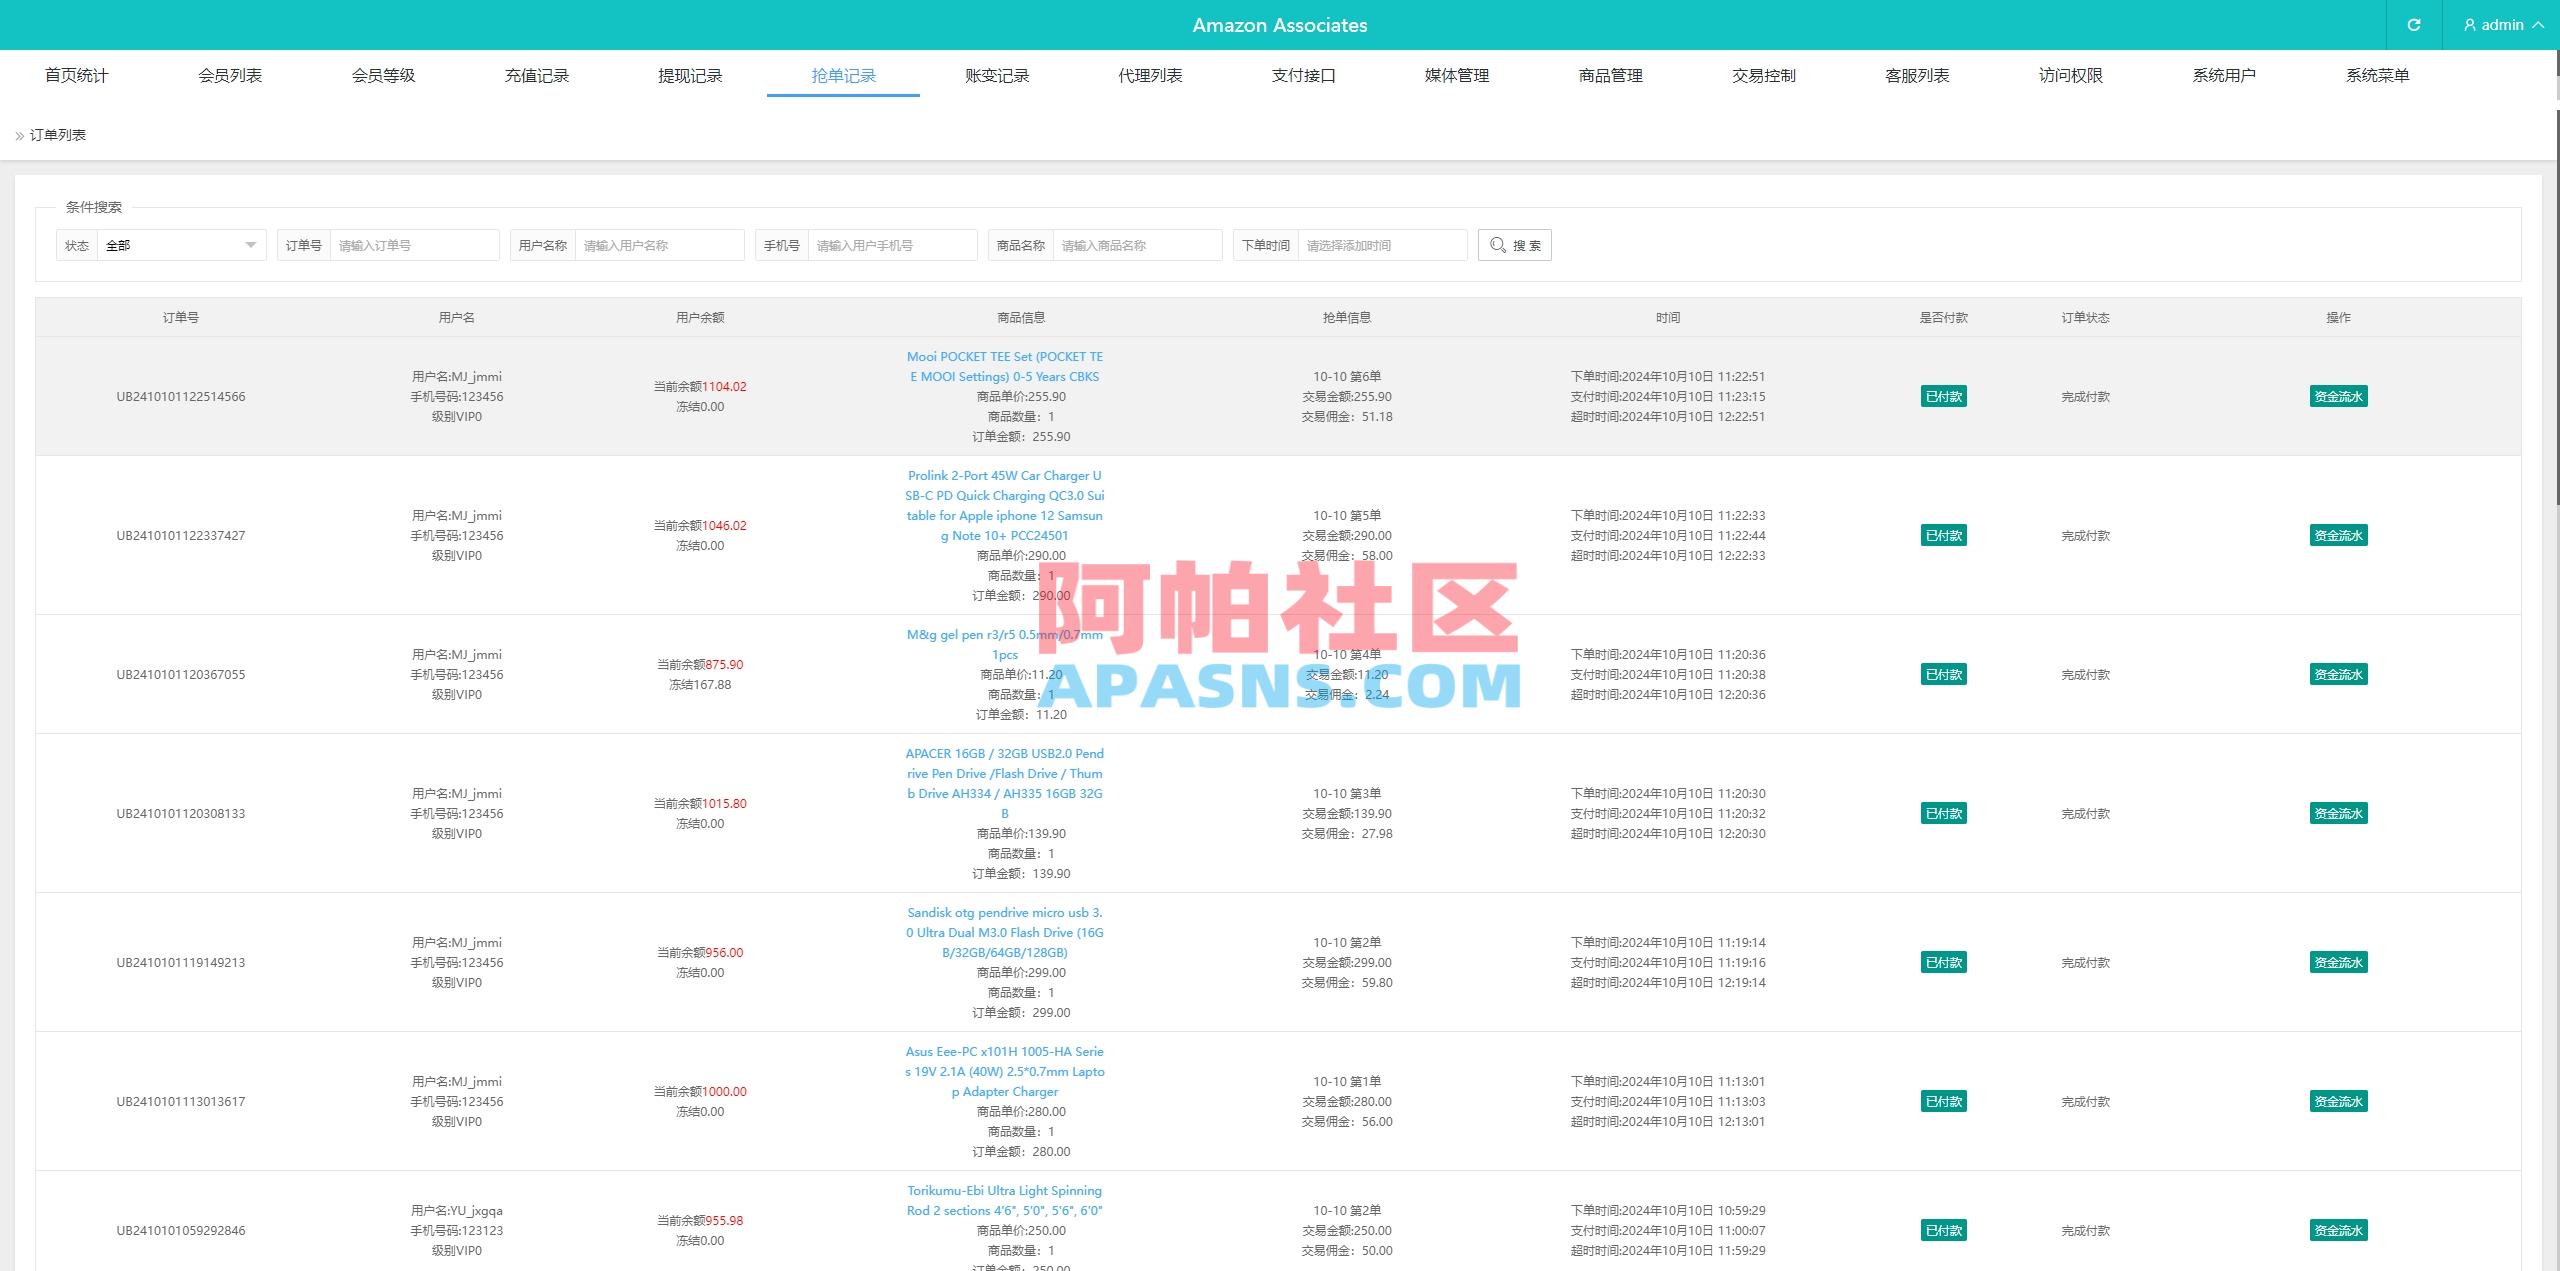Switch to the 首页统计 tab
Screen dimensions: 2560x1271
point(76,75)
